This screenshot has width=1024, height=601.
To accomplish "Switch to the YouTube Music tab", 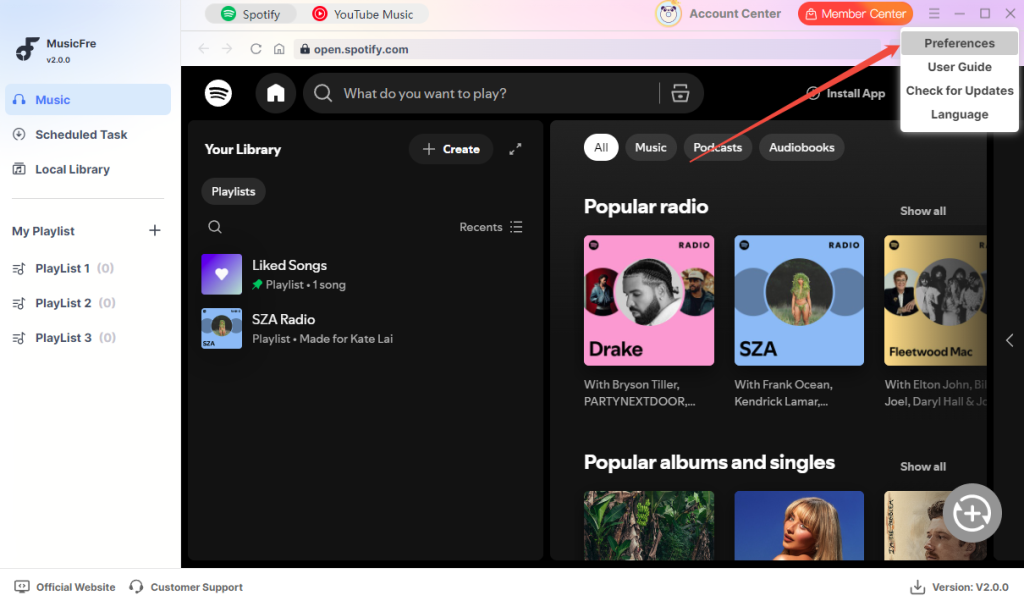I will coord(363,14).
